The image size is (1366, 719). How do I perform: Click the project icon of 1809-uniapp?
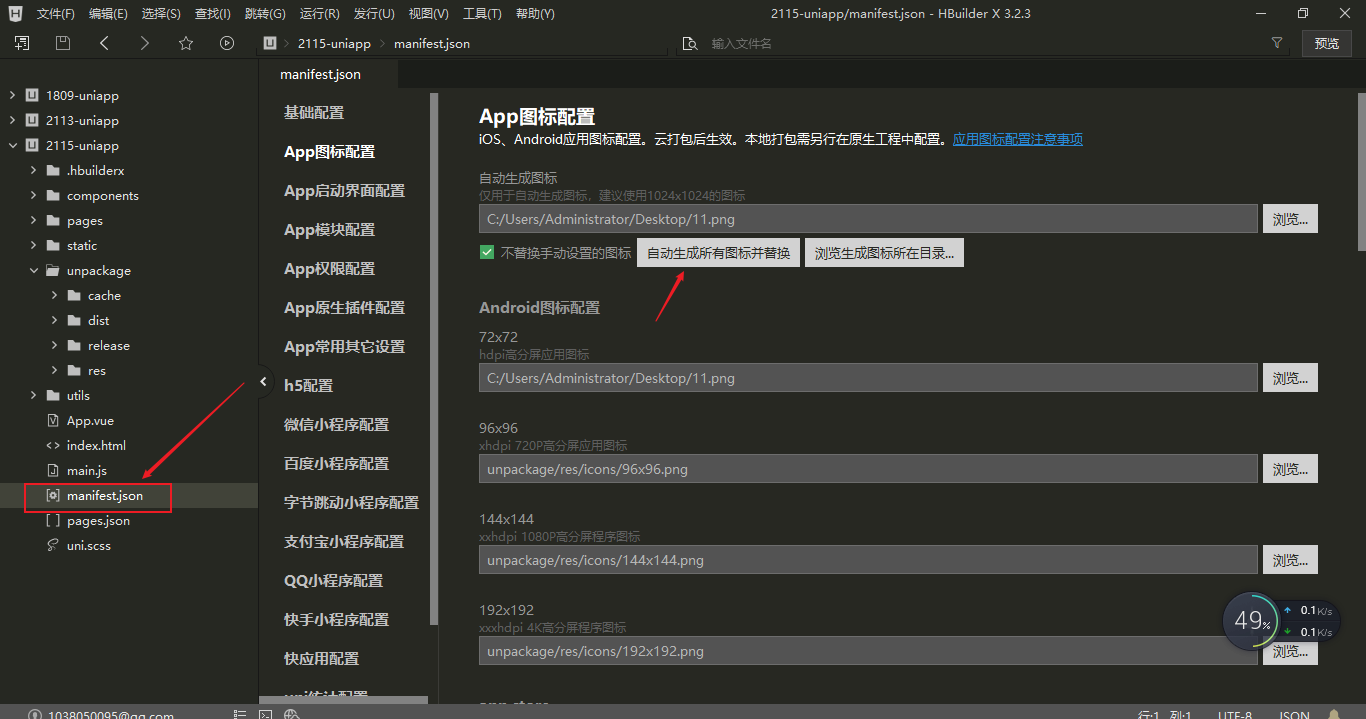point(32,96)
